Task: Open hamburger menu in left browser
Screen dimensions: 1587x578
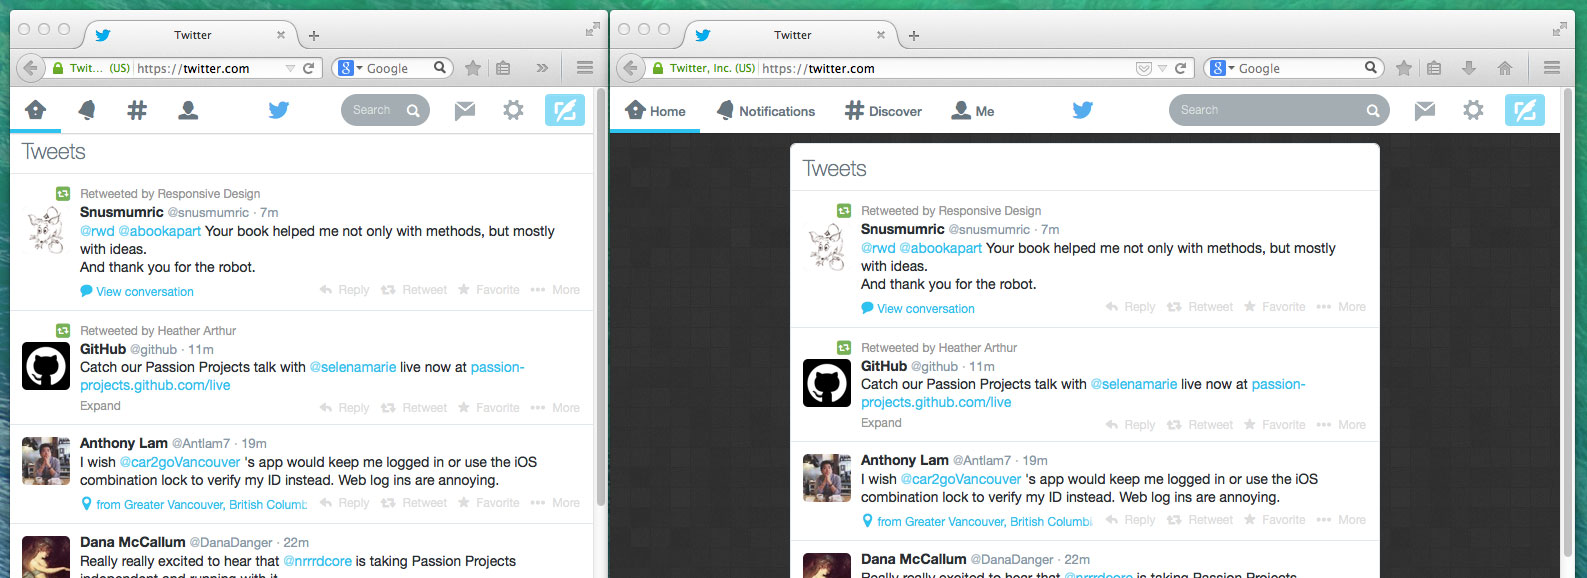Action: click(585, 68)
